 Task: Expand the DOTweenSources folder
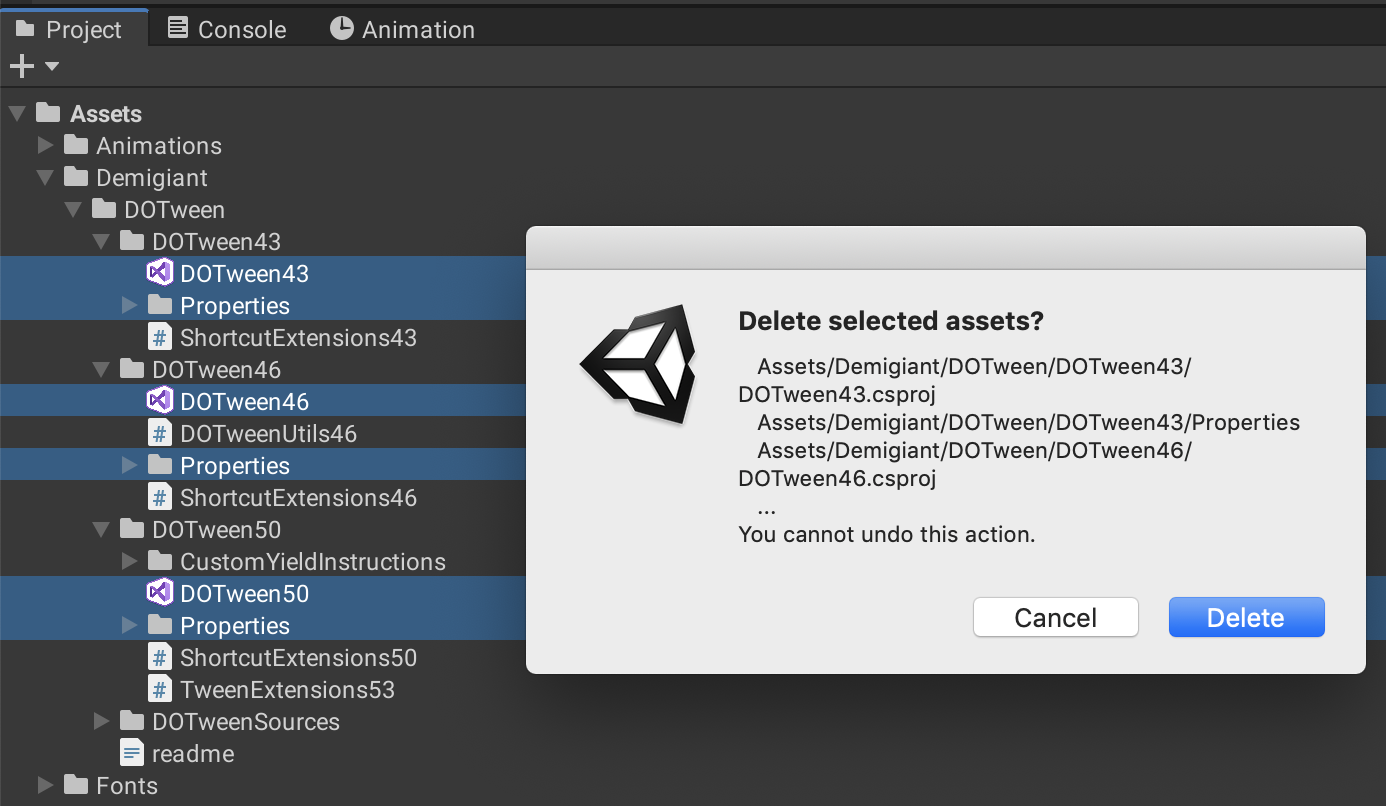click(101, 721)
